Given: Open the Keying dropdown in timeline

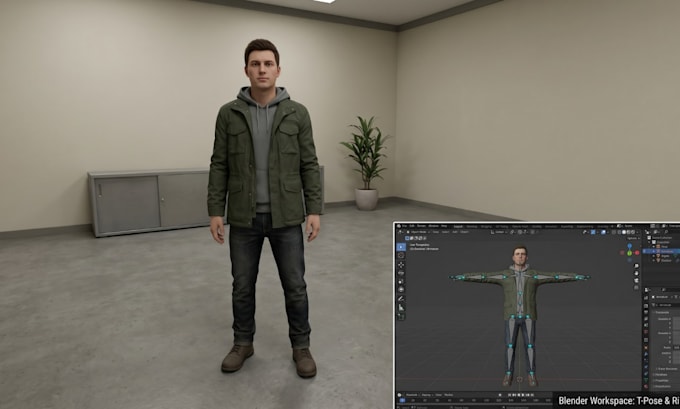Looking at the screenshot, I should pyautogui.click(x=426, y=395).
